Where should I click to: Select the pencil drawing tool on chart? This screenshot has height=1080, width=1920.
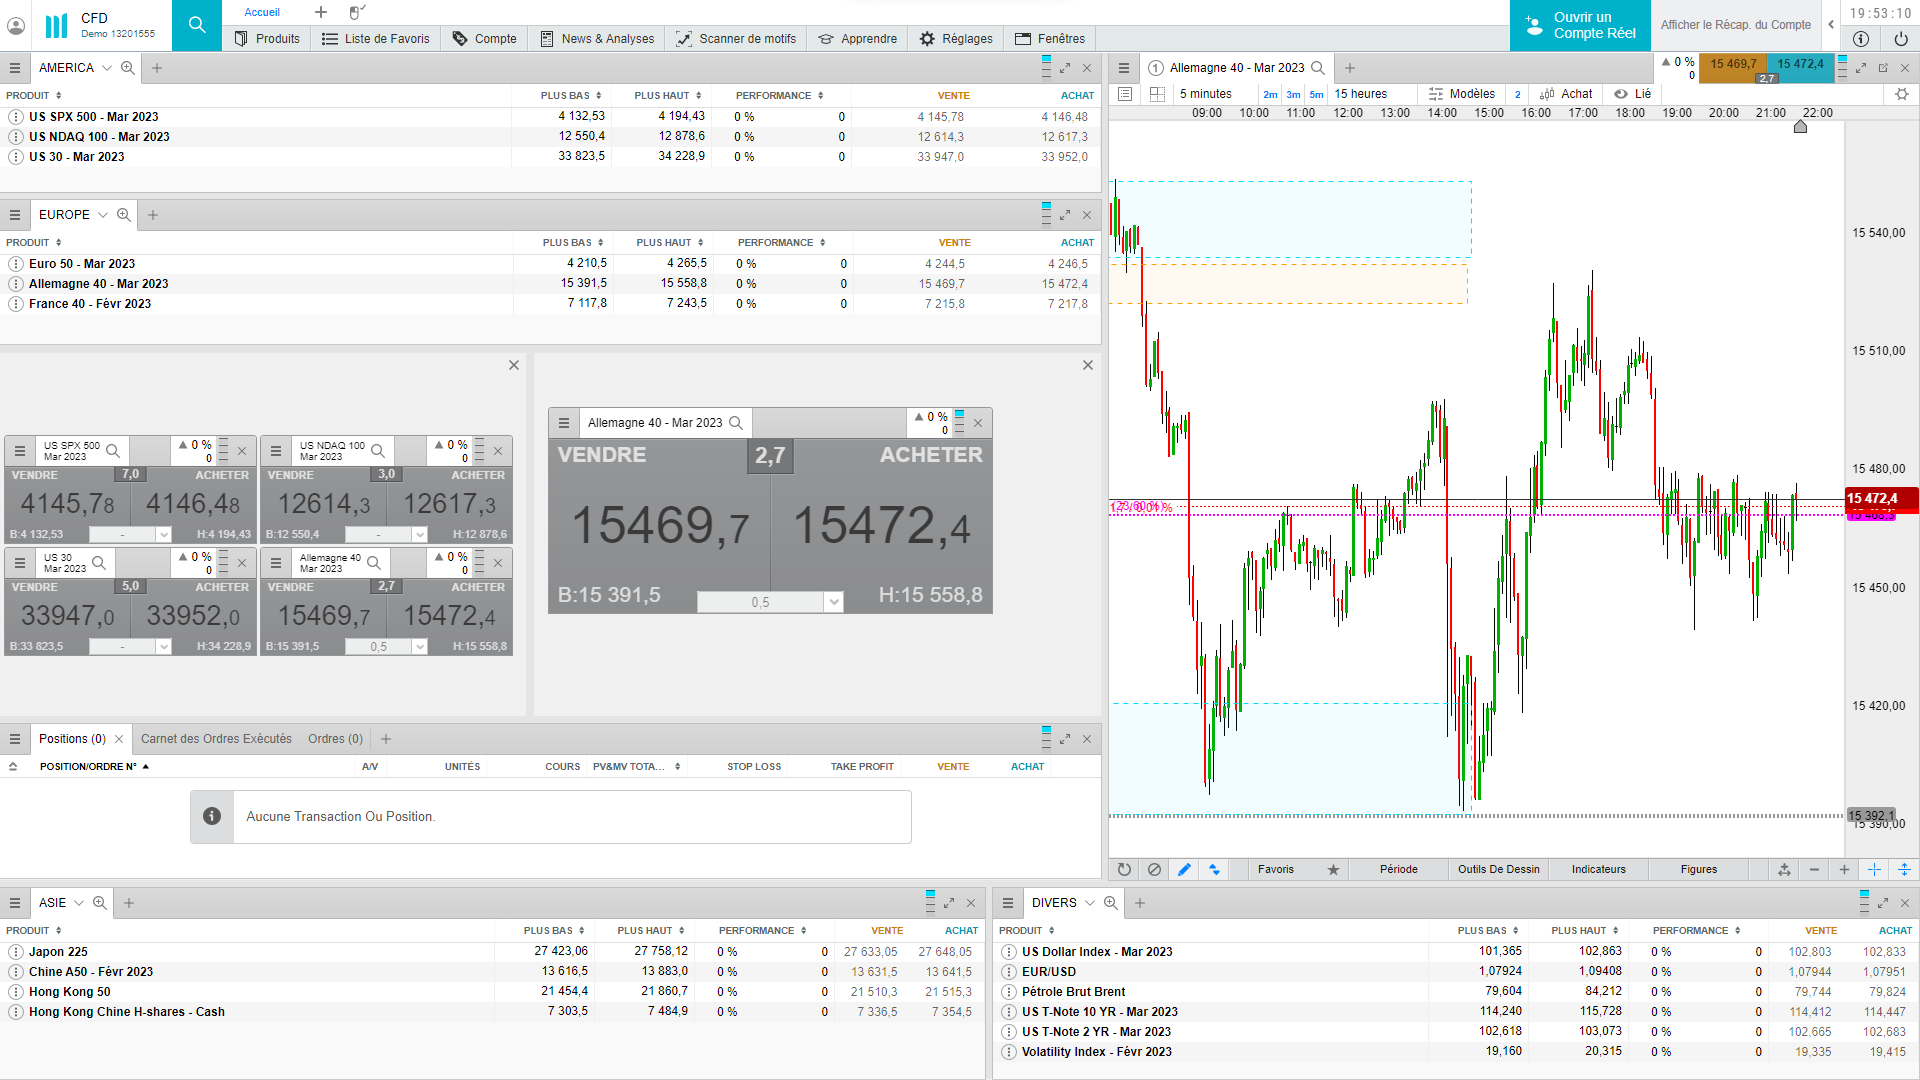(1184, 869)
